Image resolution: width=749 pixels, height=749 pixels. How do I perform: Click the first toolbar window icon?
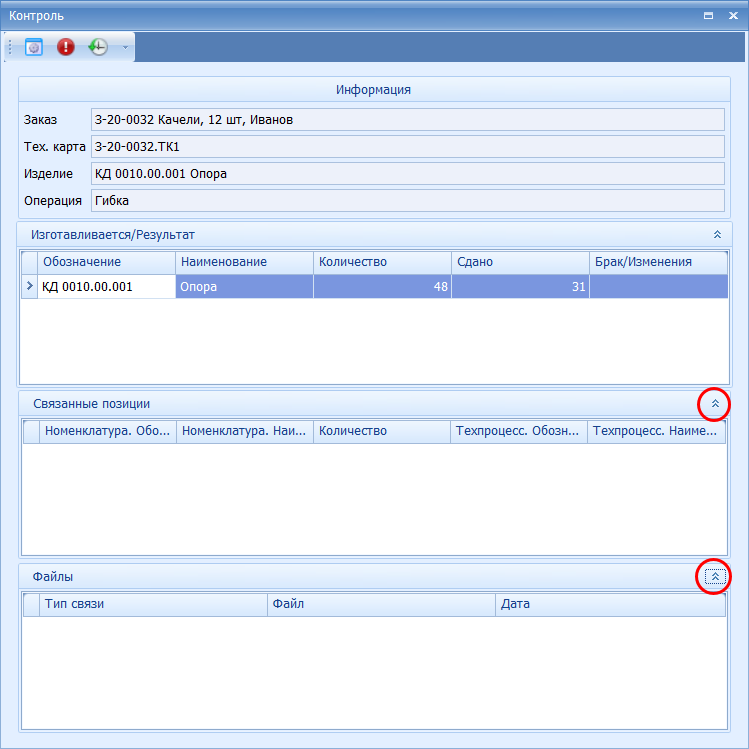(34, 47)
